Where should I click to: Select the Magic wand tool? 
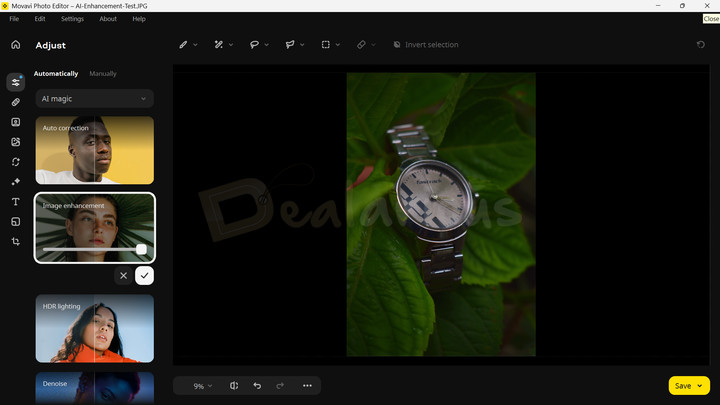click(219, 45)
